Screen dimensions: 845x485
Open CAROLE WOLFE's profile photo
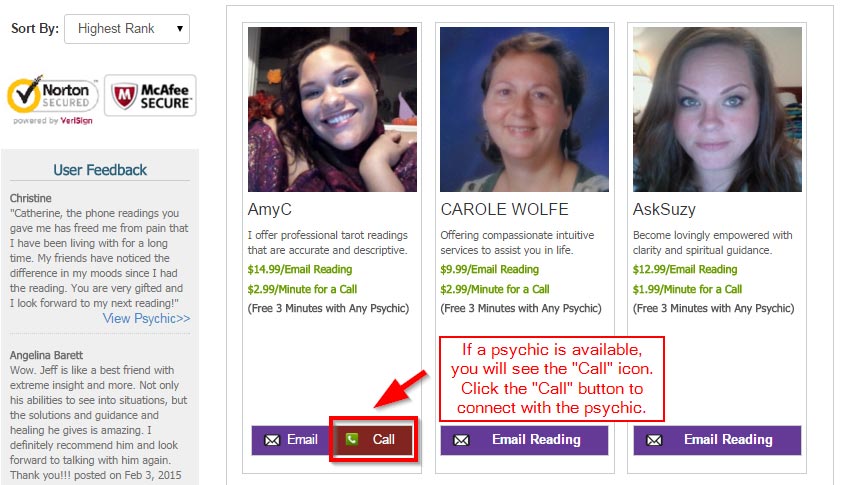coord(524,109)
